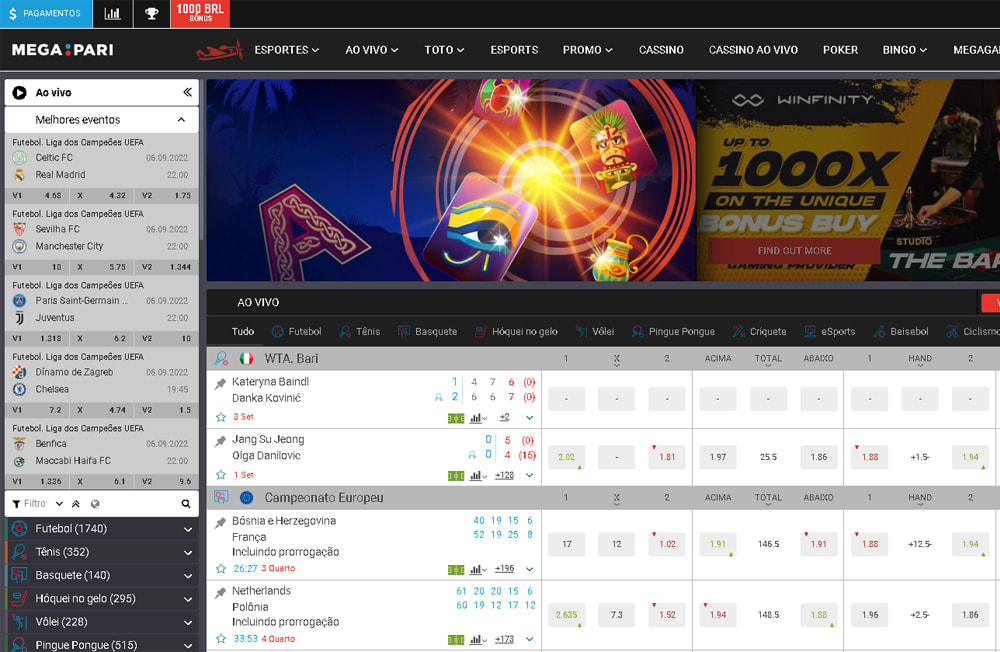This screenshot has height=652, width=1000.
Task: Expand the Hóquei no gelo (295) category
Action: pyautogui.click(x=188, y=599)
